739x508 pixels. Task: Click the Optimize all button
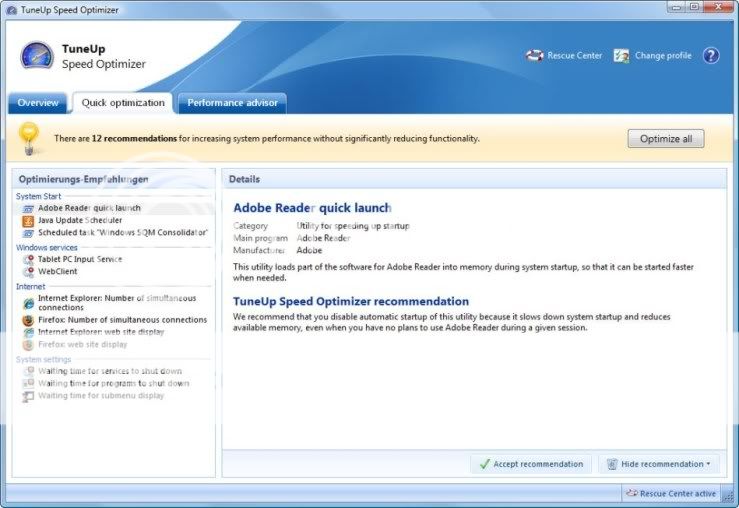[x=666, y=139]
